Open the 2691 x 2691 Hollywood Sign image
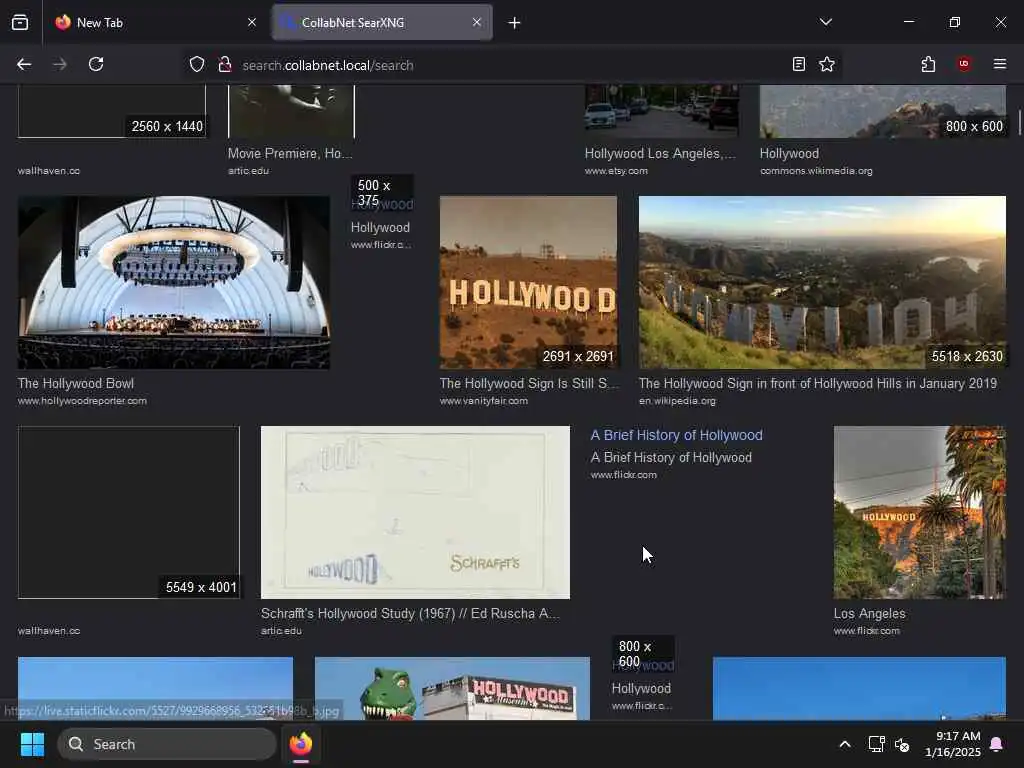Image resolution: width=1024 pixels, height=768 pixels. coord(528,282)
